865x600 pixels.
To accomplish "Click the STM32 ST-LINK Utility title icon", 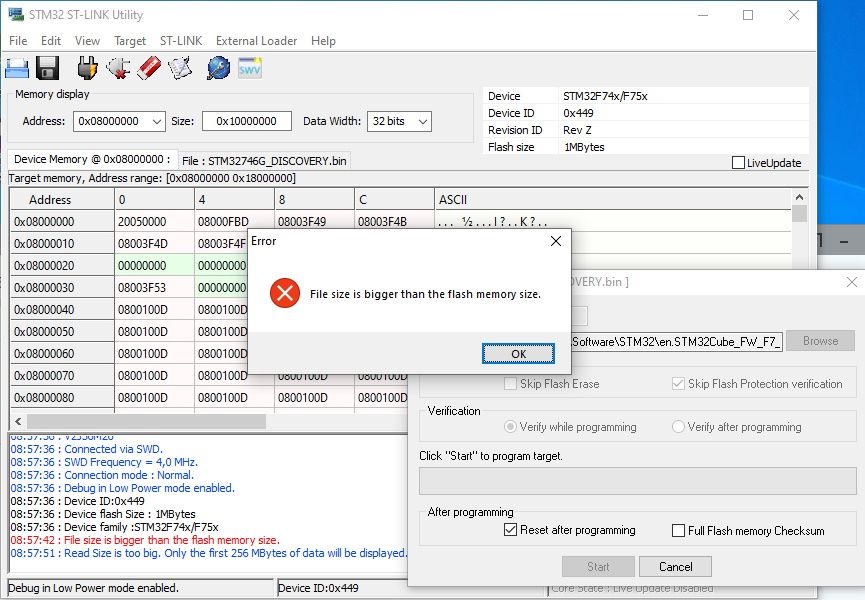I will [x=16, y=14].
